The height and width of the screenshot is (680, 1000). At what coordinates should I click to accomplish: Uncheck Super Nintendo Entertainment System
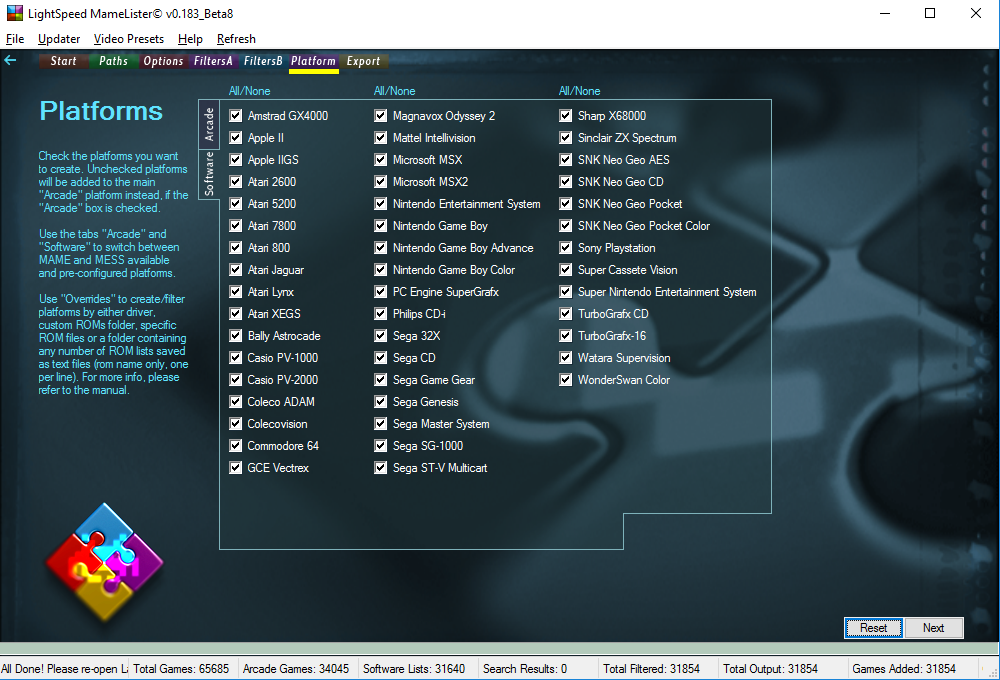tap(566, 292)
